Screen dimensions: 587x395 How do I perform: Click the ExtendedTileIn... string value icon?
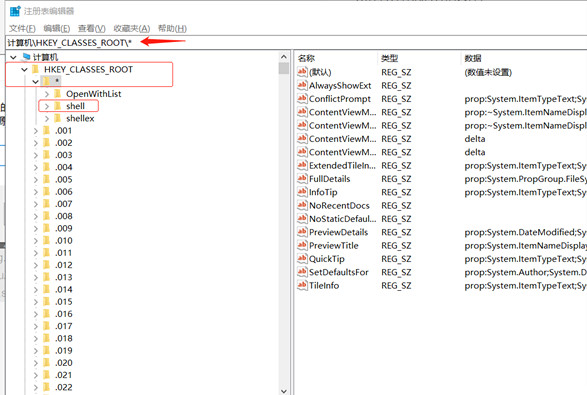click(302, 165)
